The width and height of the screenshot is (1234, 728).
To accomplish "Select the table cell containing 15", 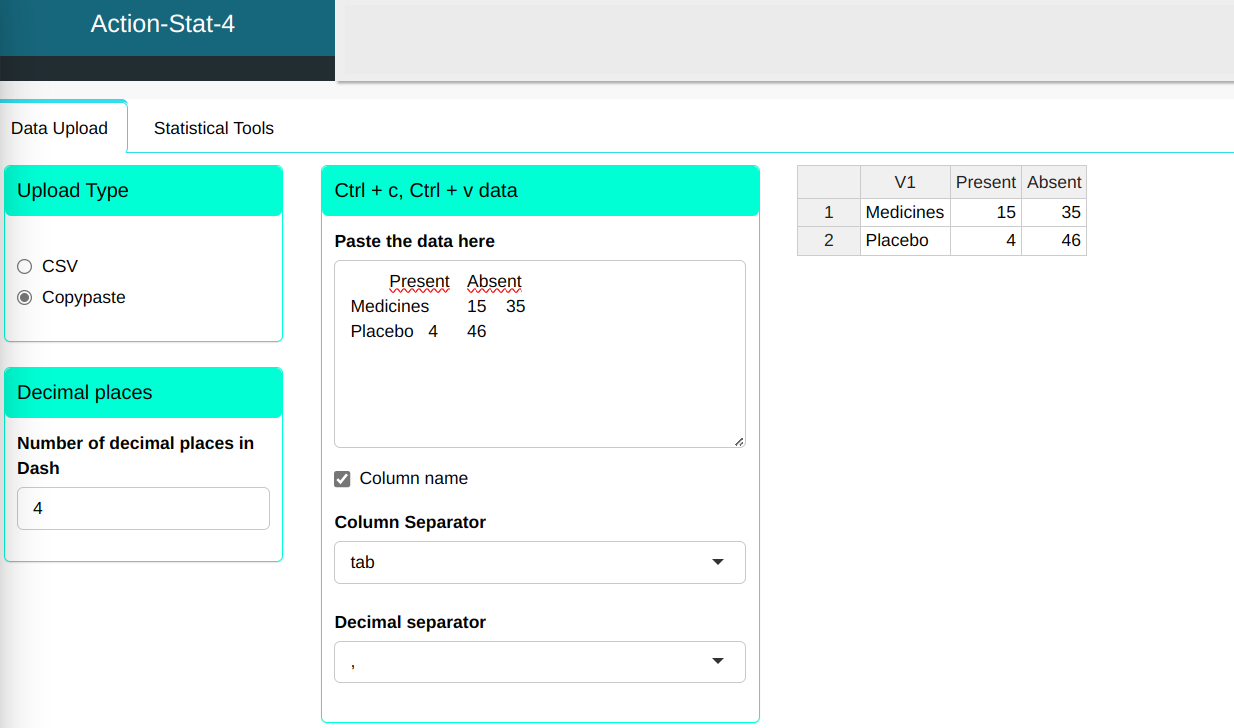I will (x=985, y=212).
